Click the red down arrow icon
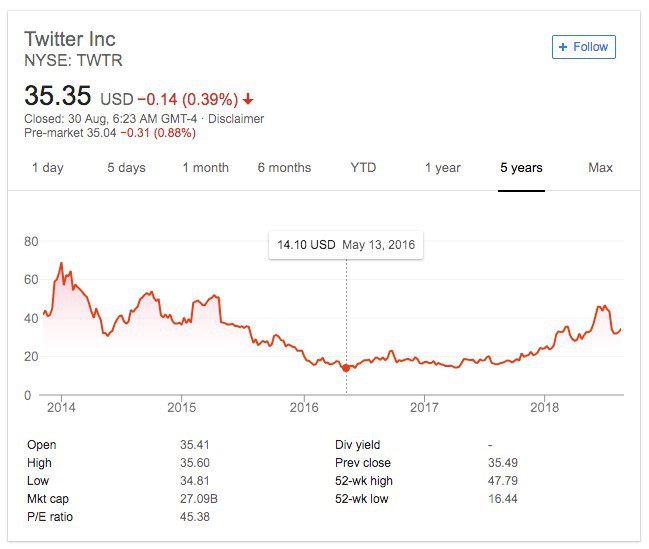The height and width of the screenshot is (549, 649). click(x=248, y=99)
